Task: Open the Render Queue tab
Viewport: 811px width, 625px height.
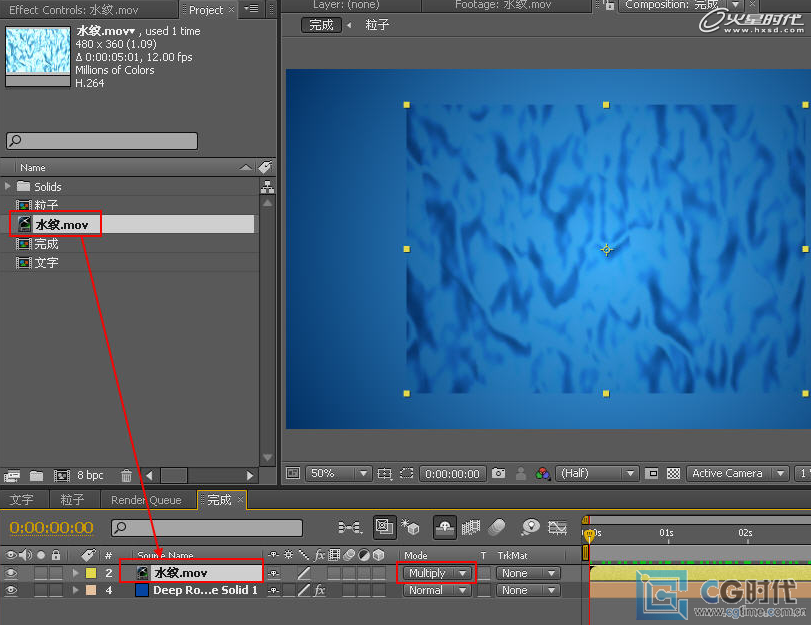Action: pyautogui.click(x=146, y=500)
